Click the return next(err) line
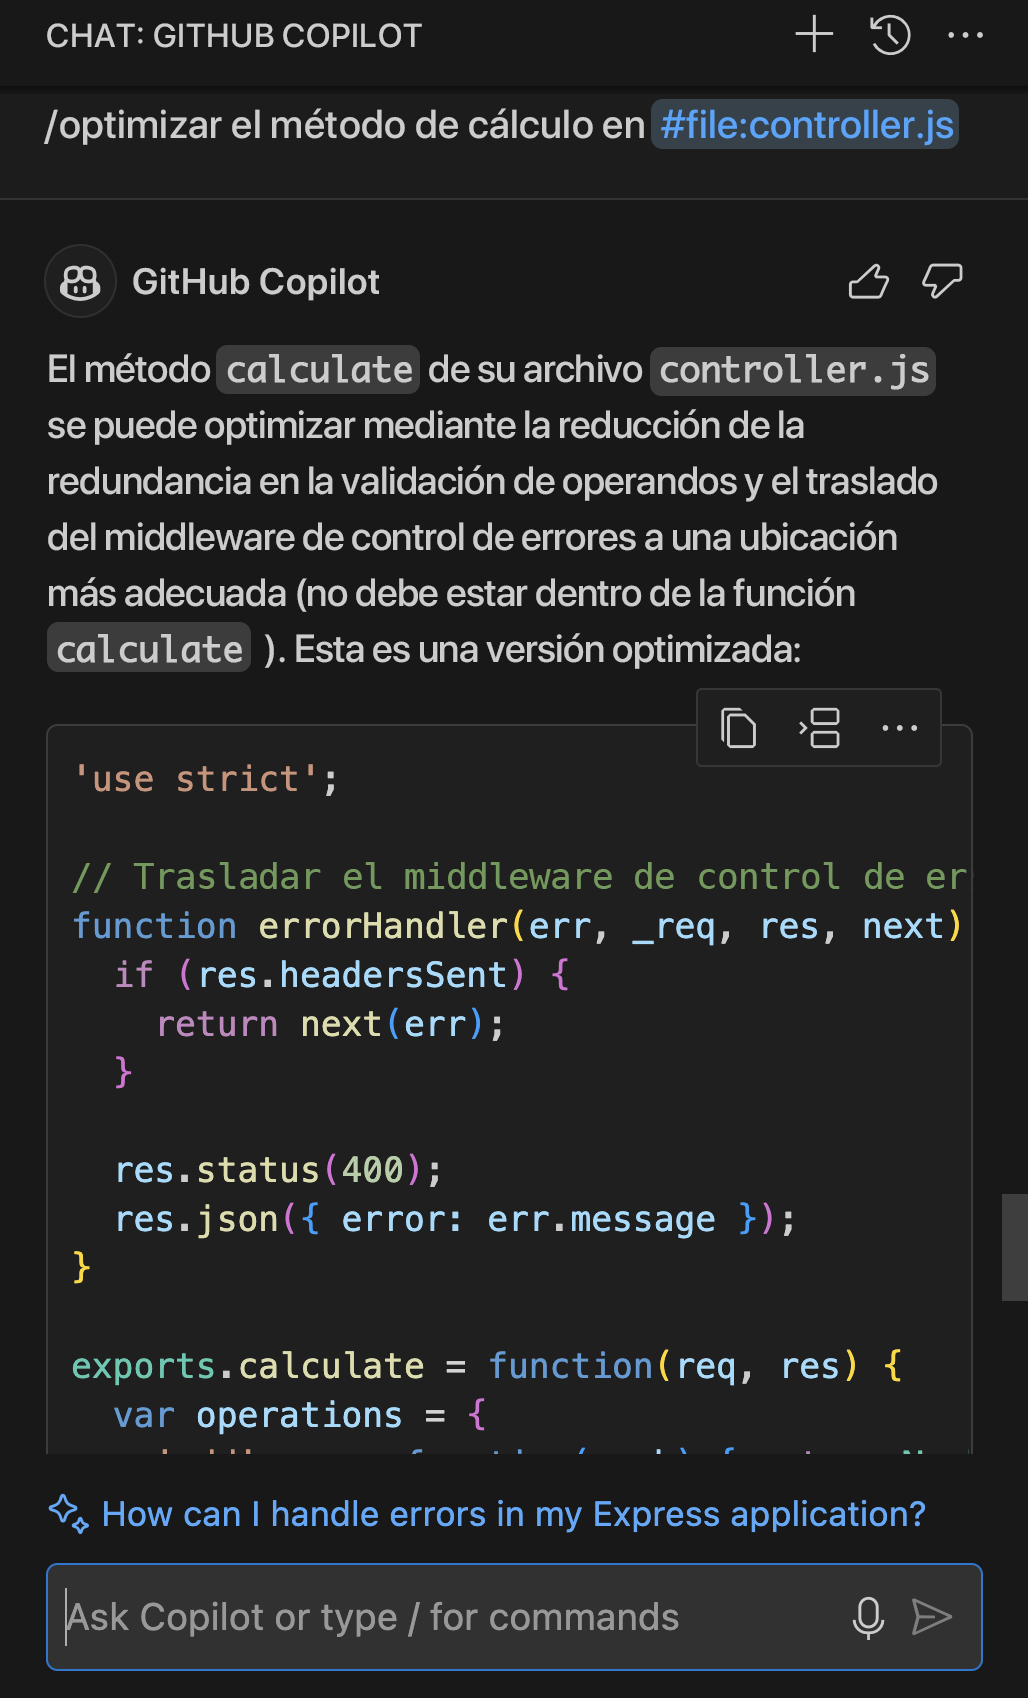 click(x=330, y=1024)
